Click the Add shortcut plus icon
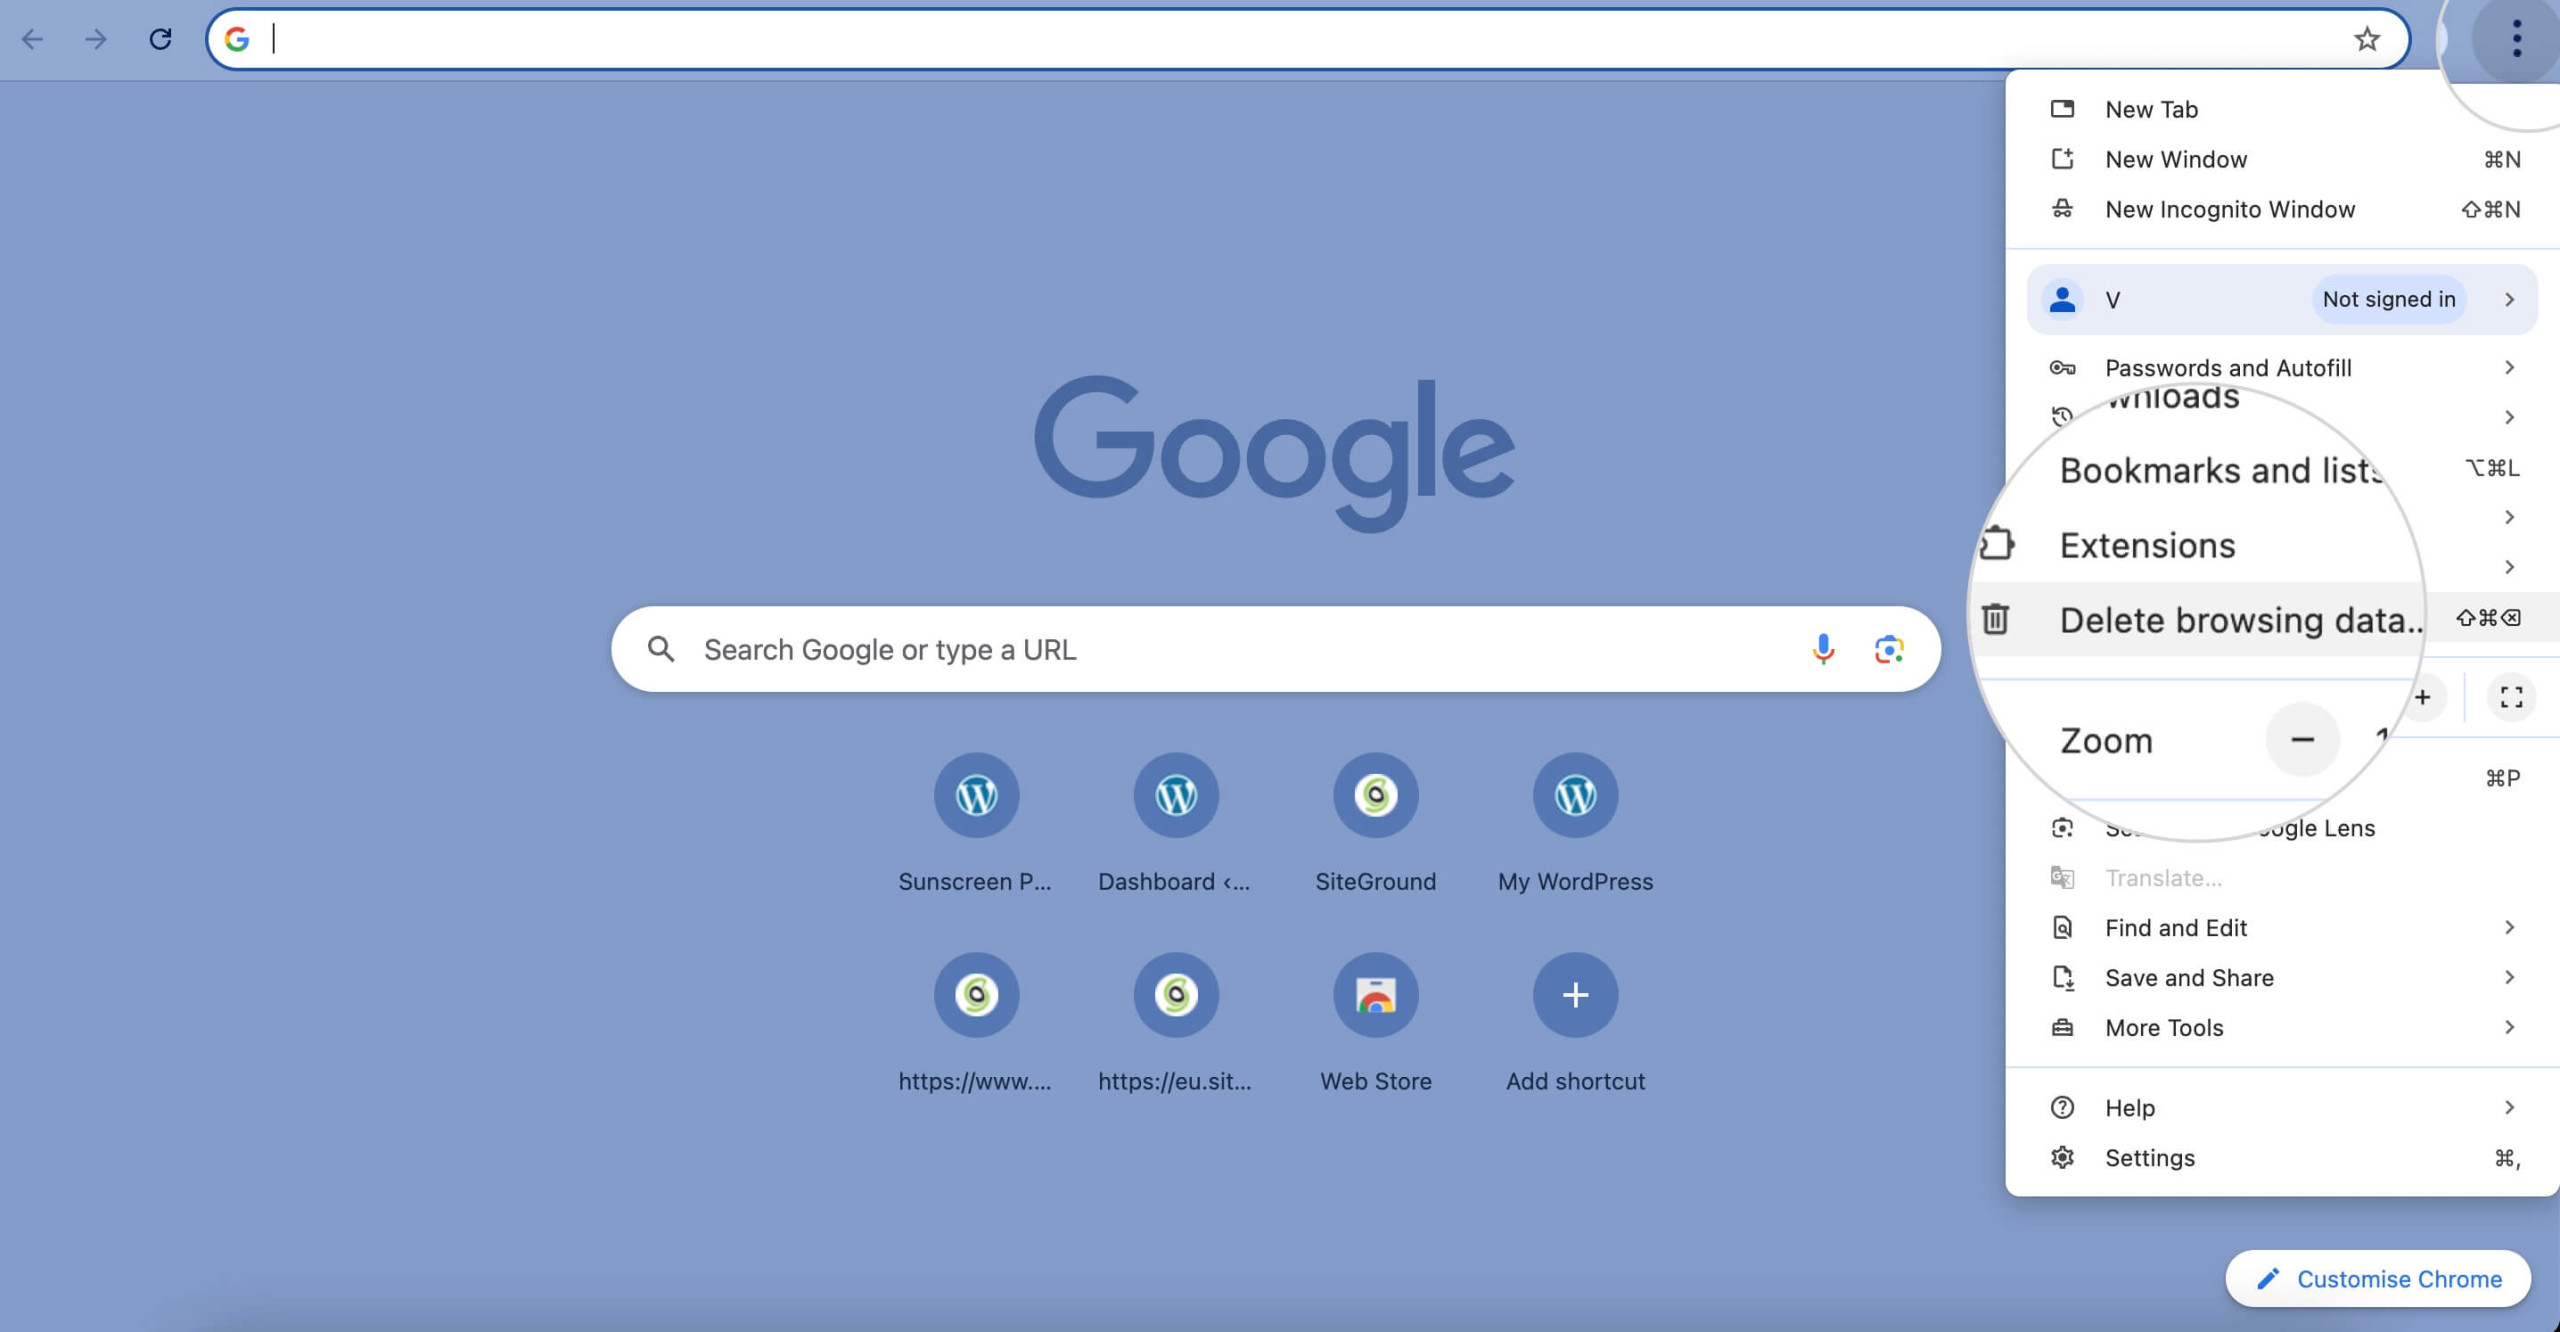The width and height of the screenshot is (2560, 1332). tap(1575, 995)
